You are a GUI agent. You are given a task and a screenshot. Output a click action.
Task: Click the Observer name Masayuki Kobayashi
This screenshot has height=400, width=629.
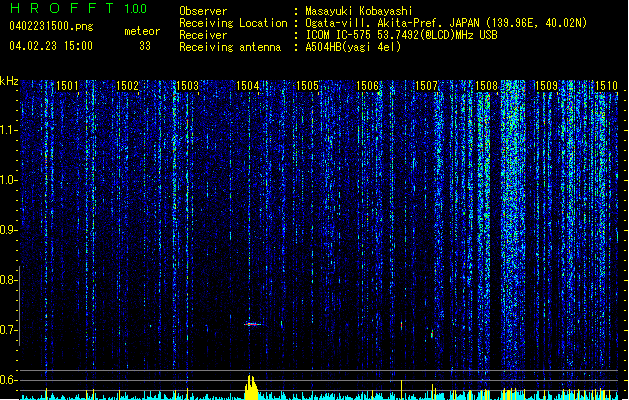click(359, 11)
